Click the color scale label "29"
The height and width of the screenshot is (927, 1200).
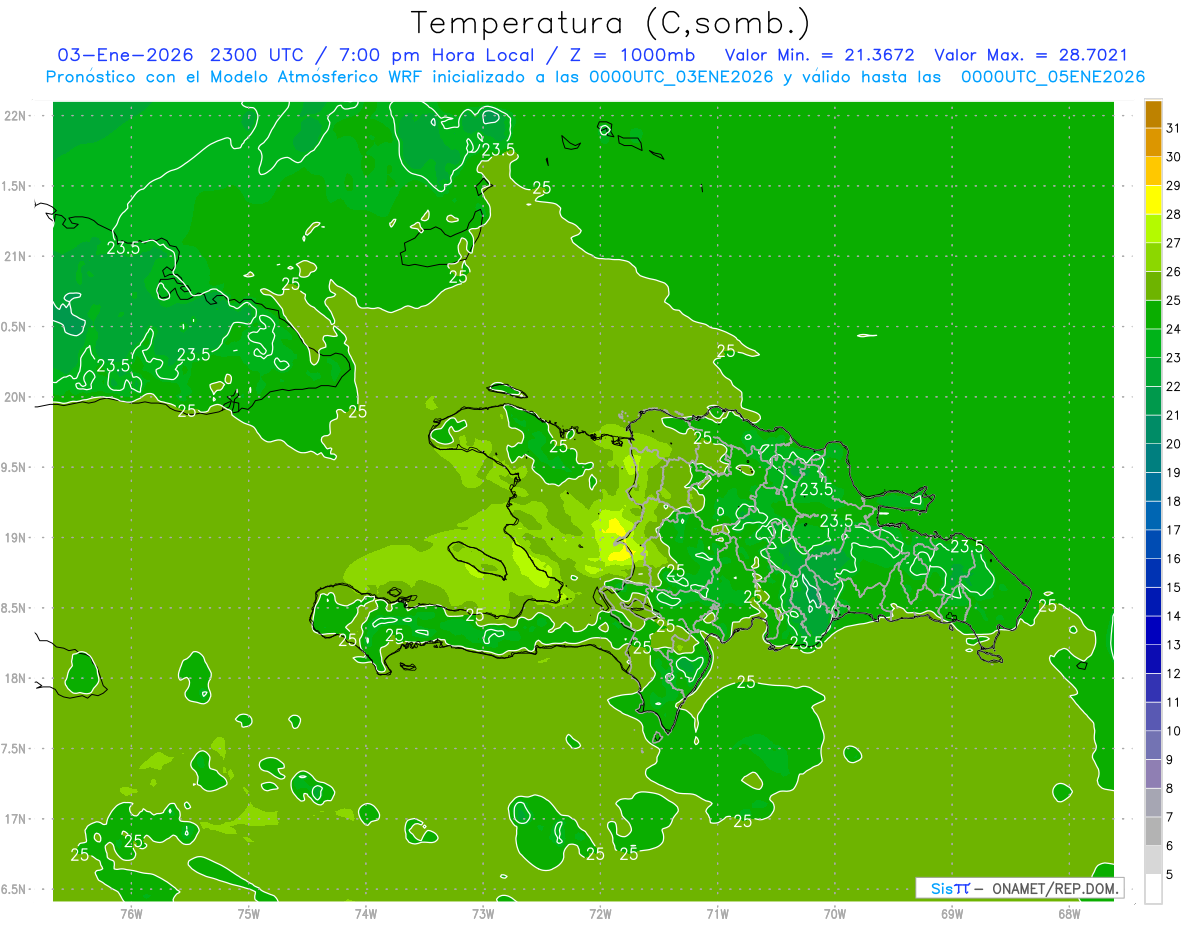click(x=1174, y=185)
